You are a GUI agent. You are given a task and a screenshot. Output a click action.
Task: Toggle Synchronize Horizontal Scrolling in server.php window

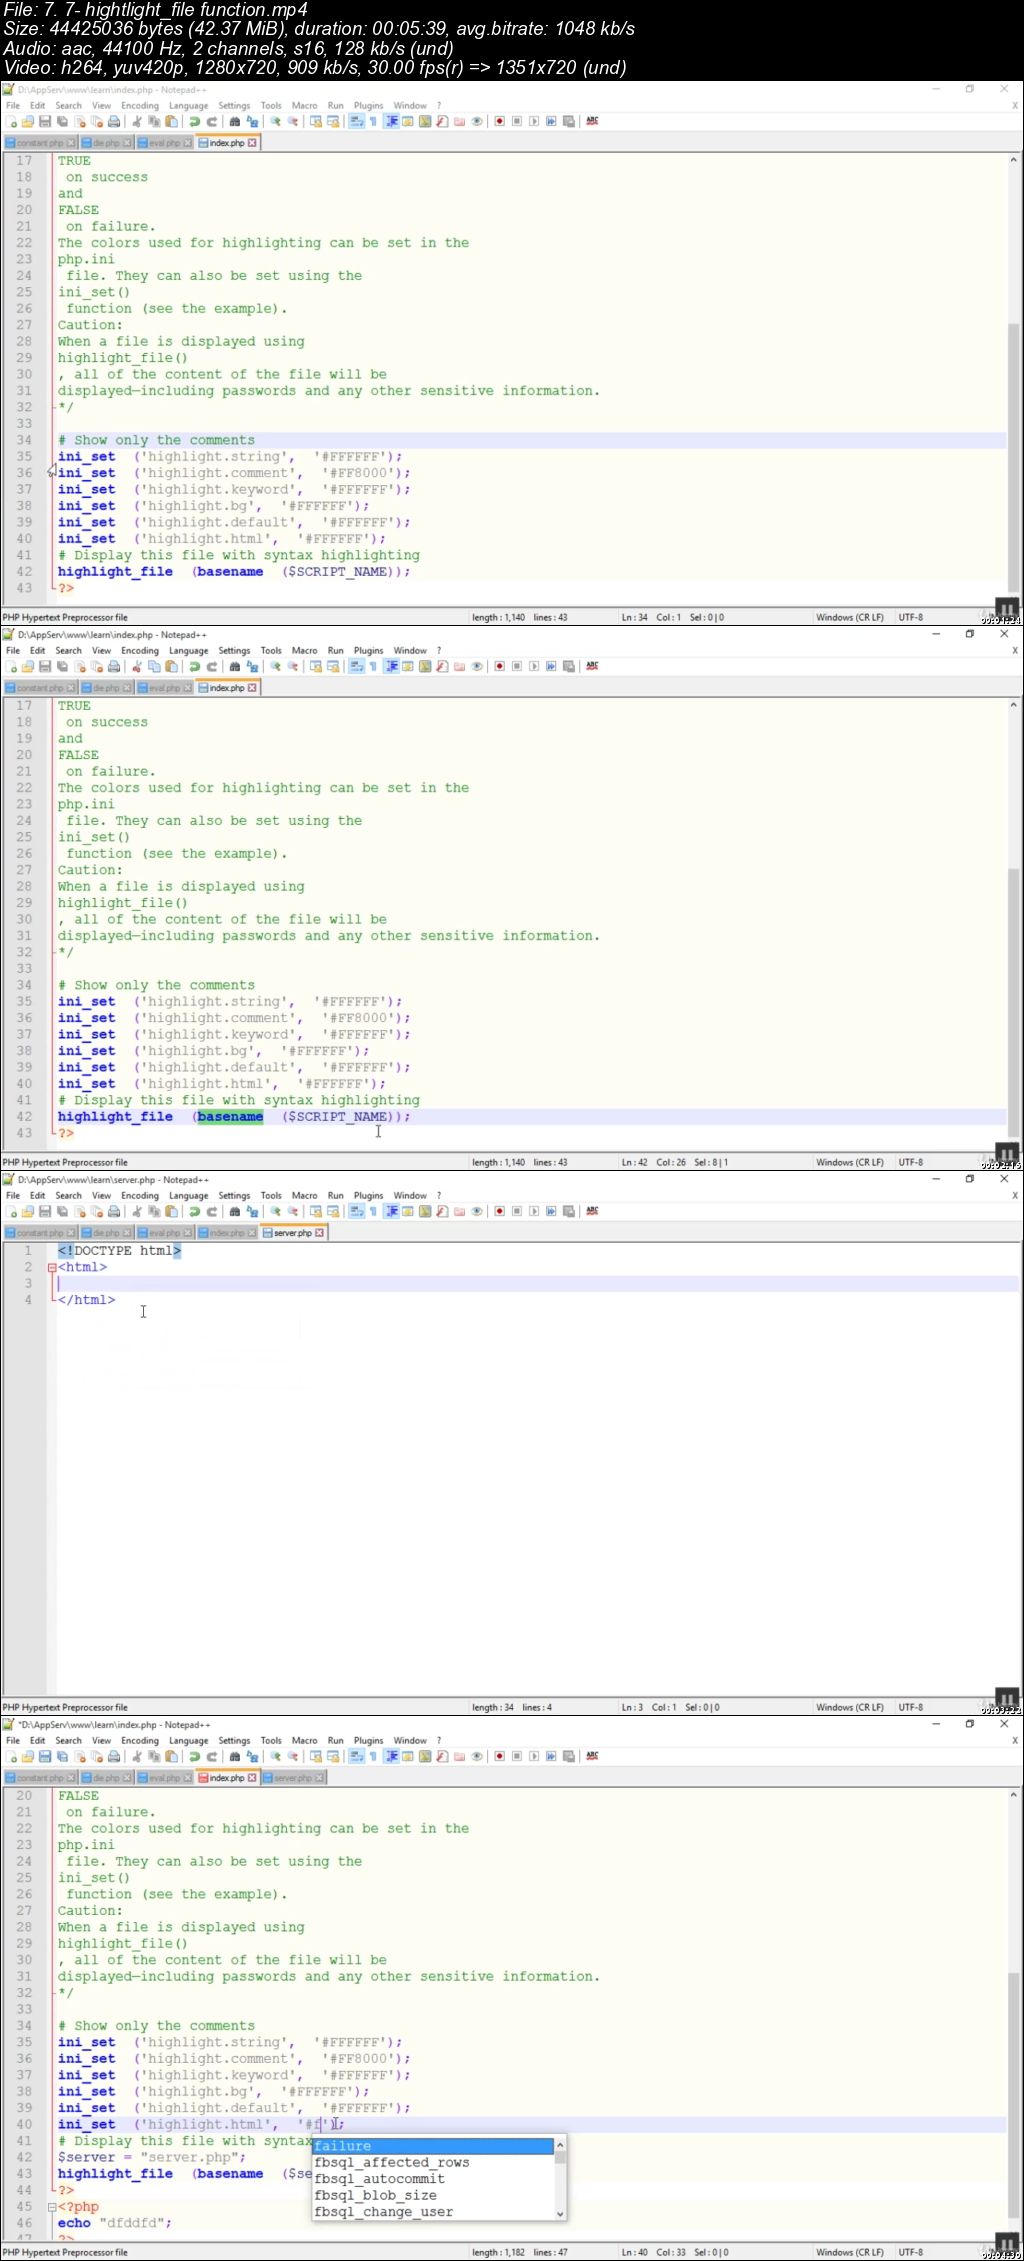334,1211
